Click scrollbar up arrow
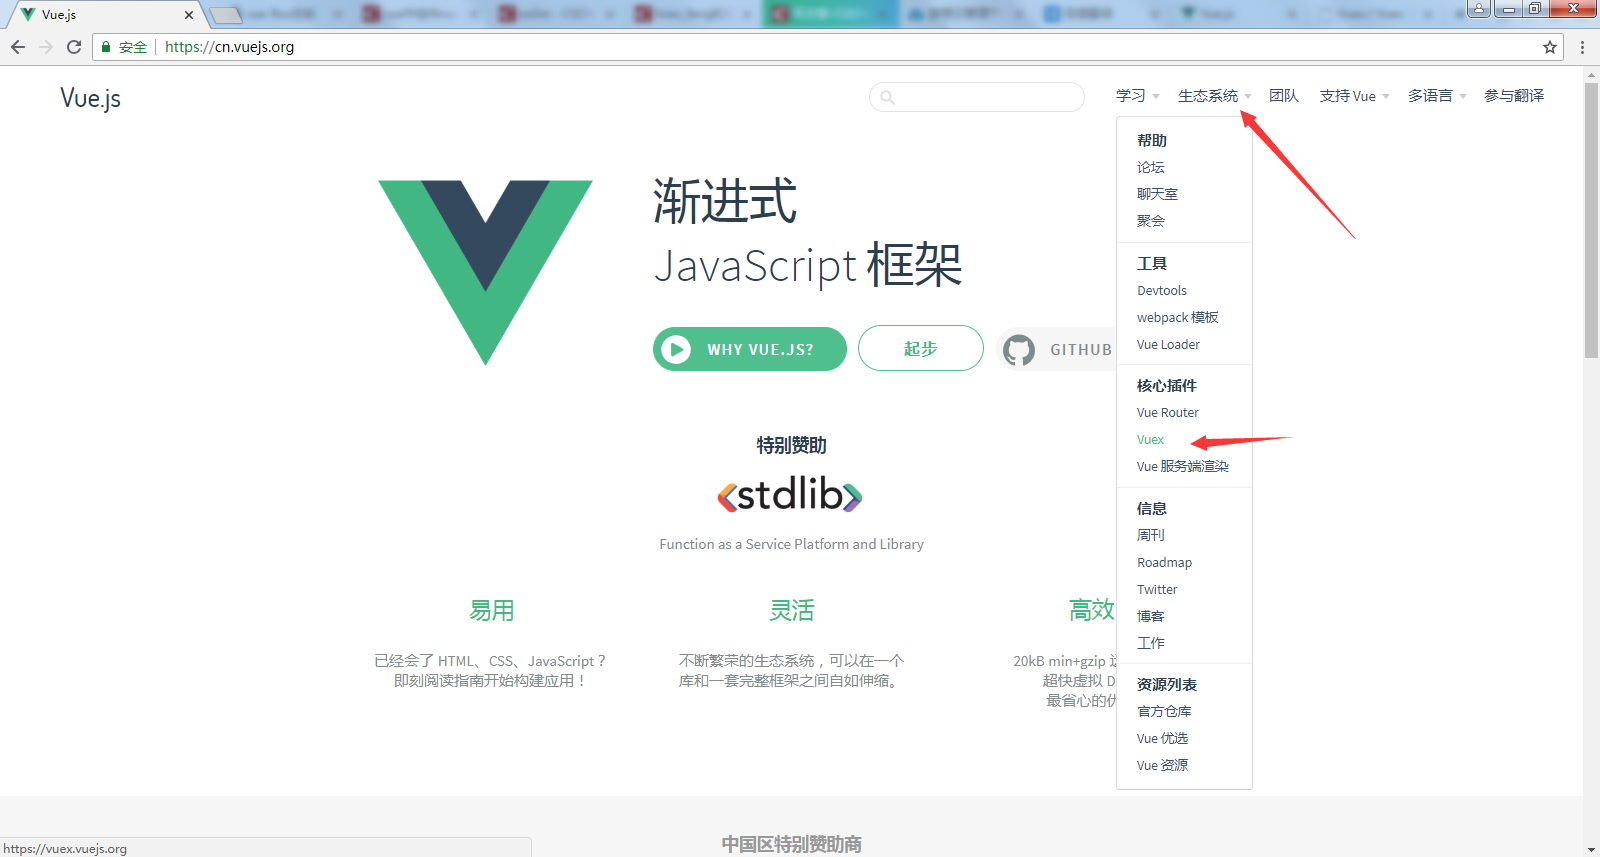1600x857 pixels. (1591, 74)
